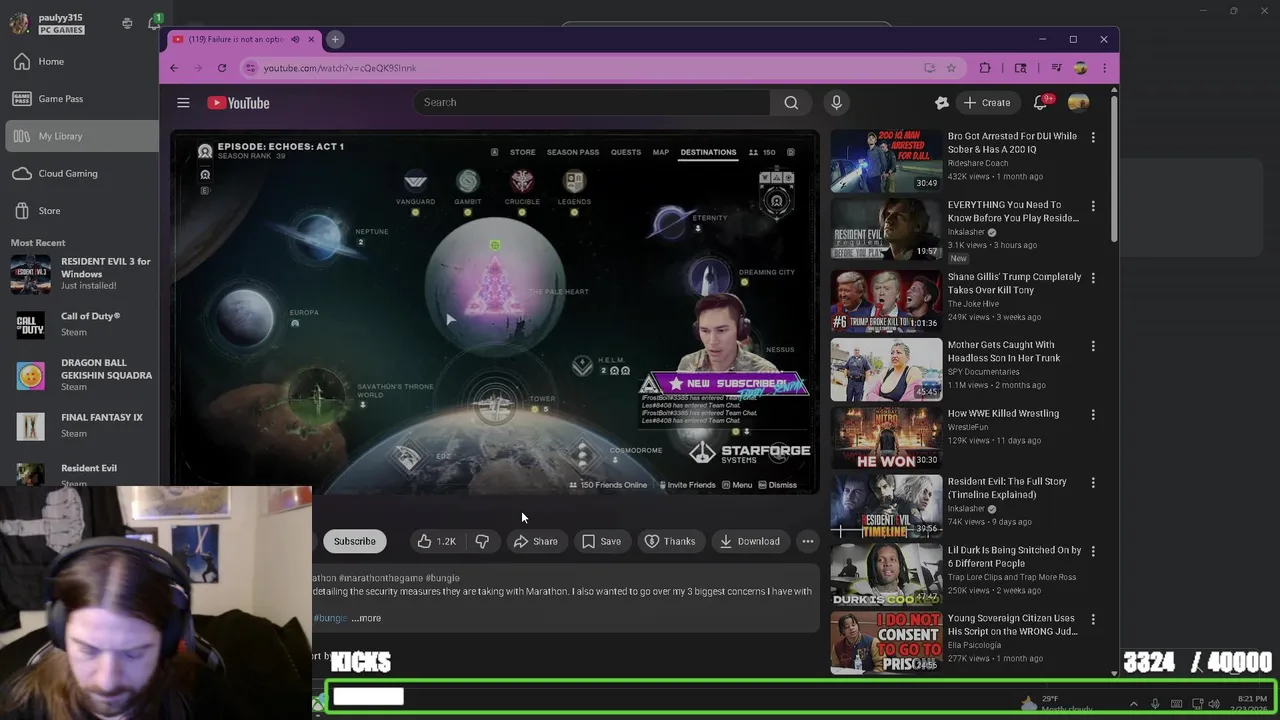Open Call of Duty in Most Recent
1280x720 pixels.
pos(80,324)
